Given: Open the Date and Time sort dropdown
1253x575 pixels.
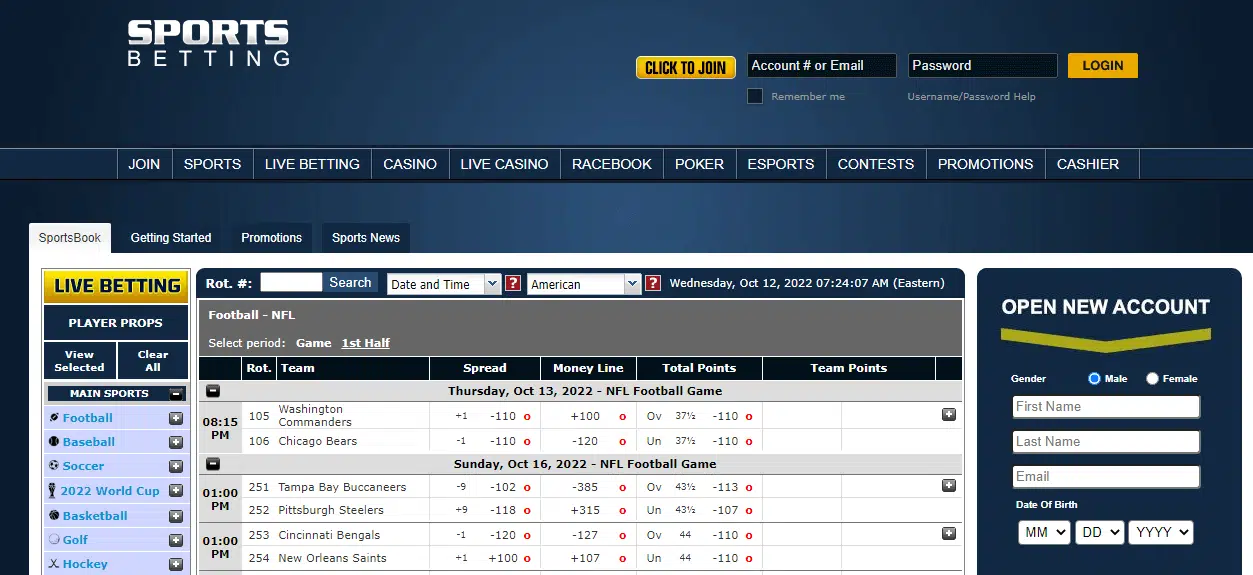Looking at the screenshot, I should pyautogui.click(x=444, y=284).
